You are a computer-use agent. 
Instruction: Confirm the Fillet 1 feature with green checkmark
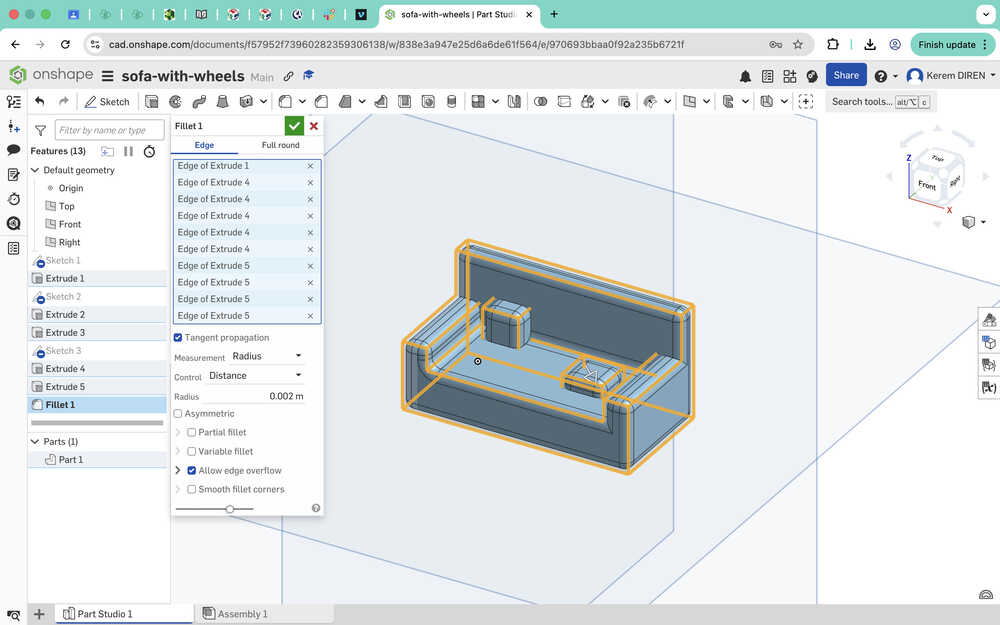[x=294, y=126]
